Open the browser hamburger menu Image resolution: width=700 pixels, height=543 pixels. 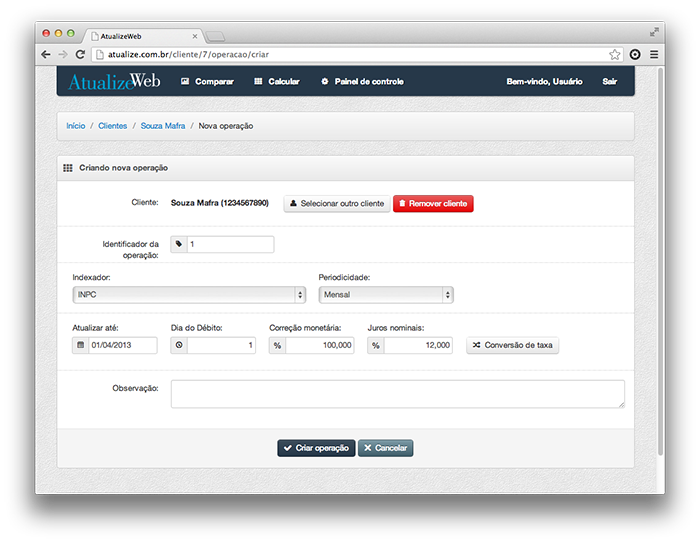click(654, 54)
